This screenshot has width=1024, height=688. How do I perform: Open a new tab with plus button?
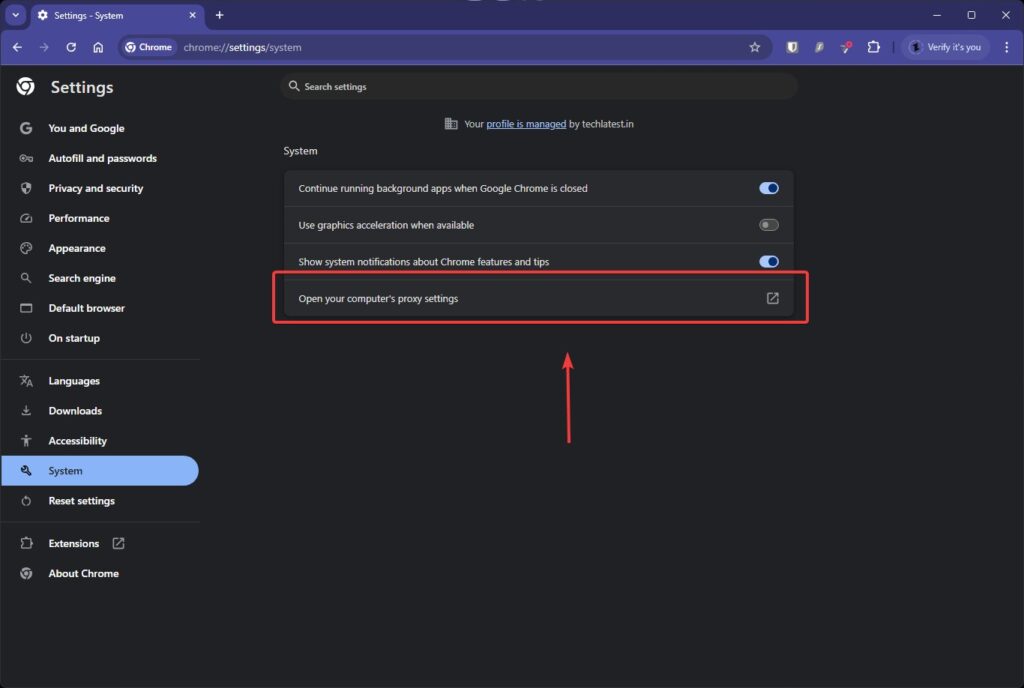tap(219, 15)
